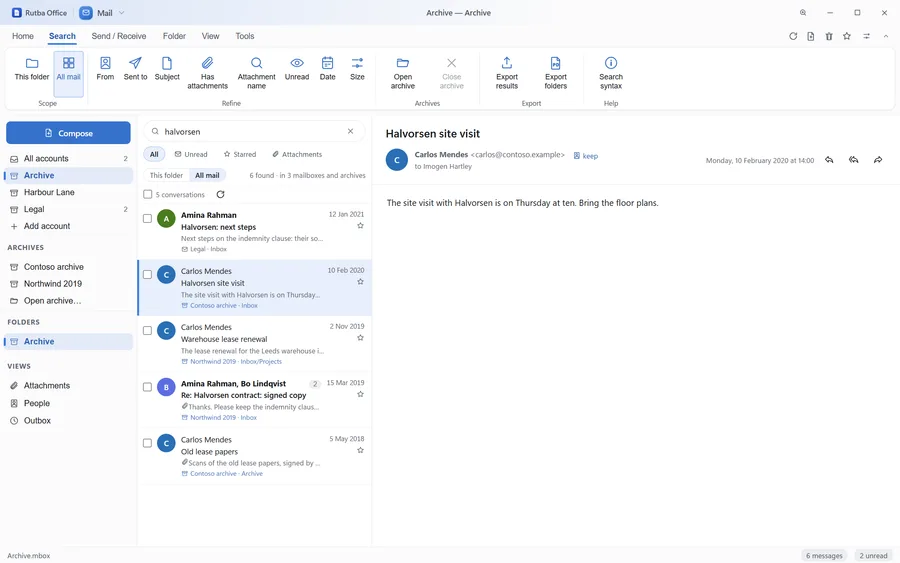Click the Compose button
900x563 pixels.
point(68,133)
